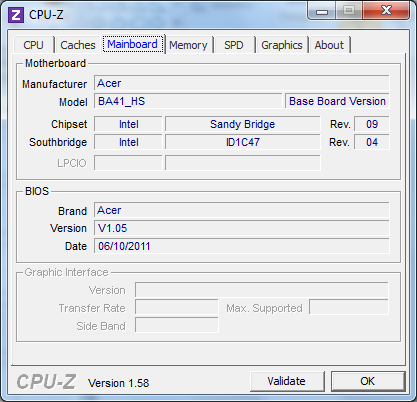Click the Model field BA41_HS
This screenshot has width=417, height=402.
point(188,101)
